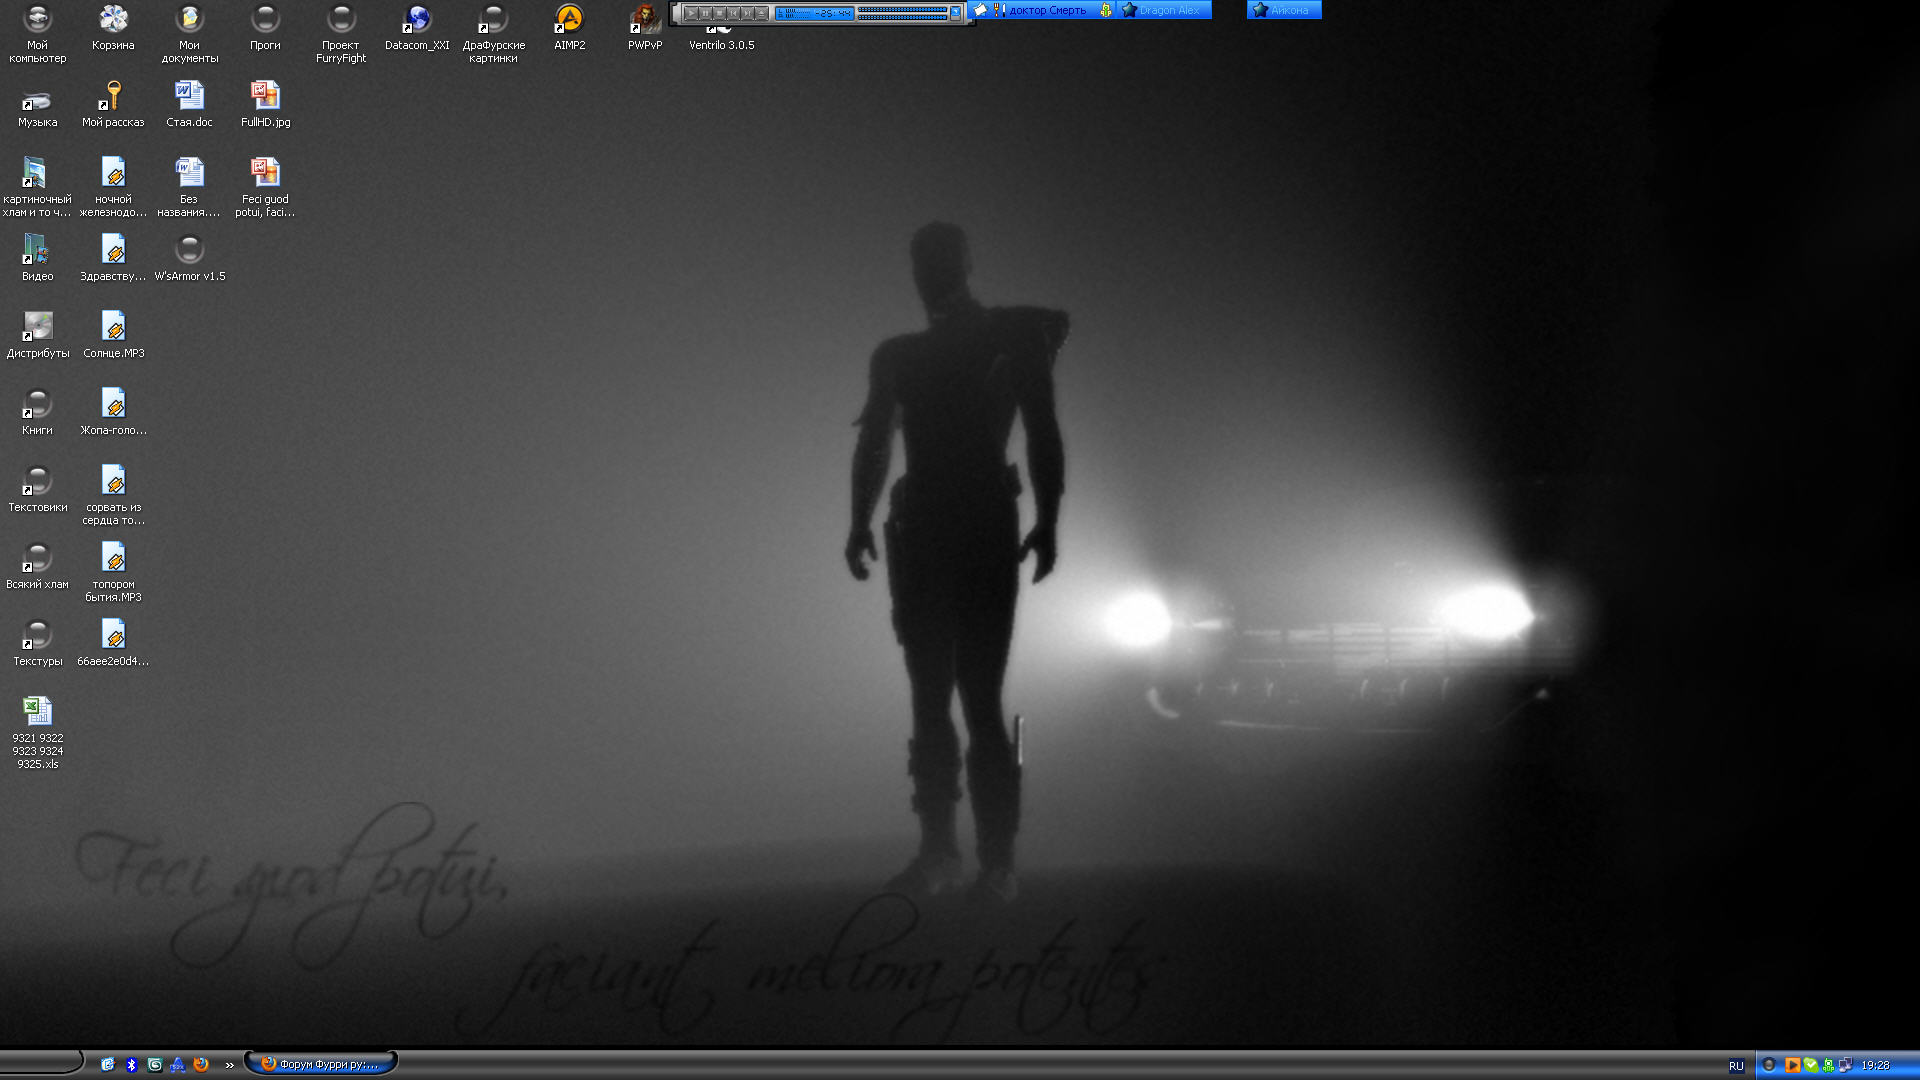
Task: Open the AIMP2 desktop shortcut
Action: [x=569, y=20]
